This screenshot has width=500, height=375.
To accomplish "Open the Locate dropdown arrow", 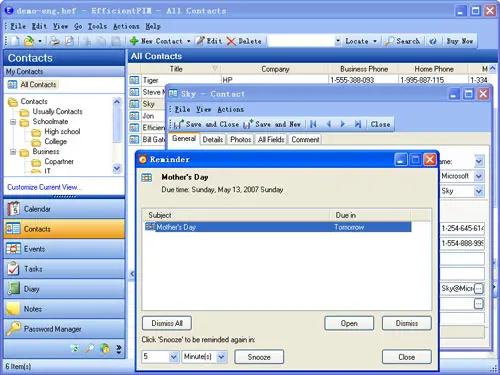I will [375, 41].
